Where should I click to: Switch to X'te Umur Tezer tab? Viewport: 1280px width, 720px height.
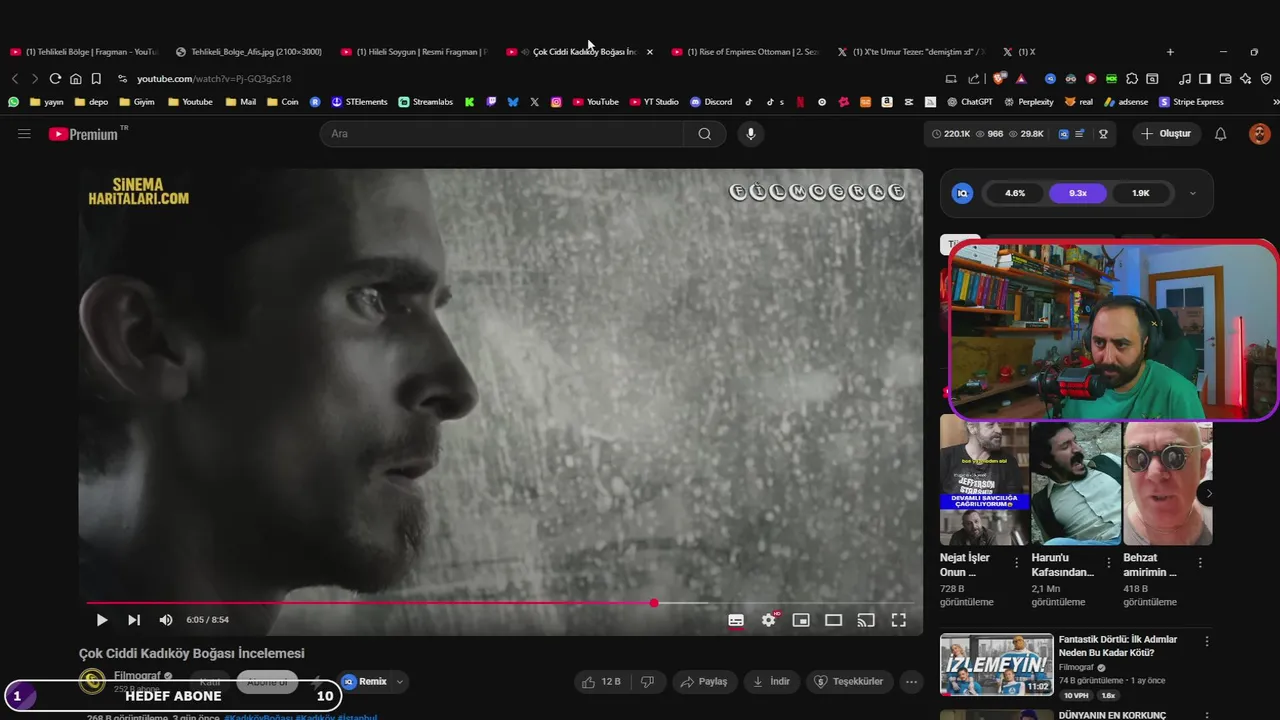coord(911,52)
